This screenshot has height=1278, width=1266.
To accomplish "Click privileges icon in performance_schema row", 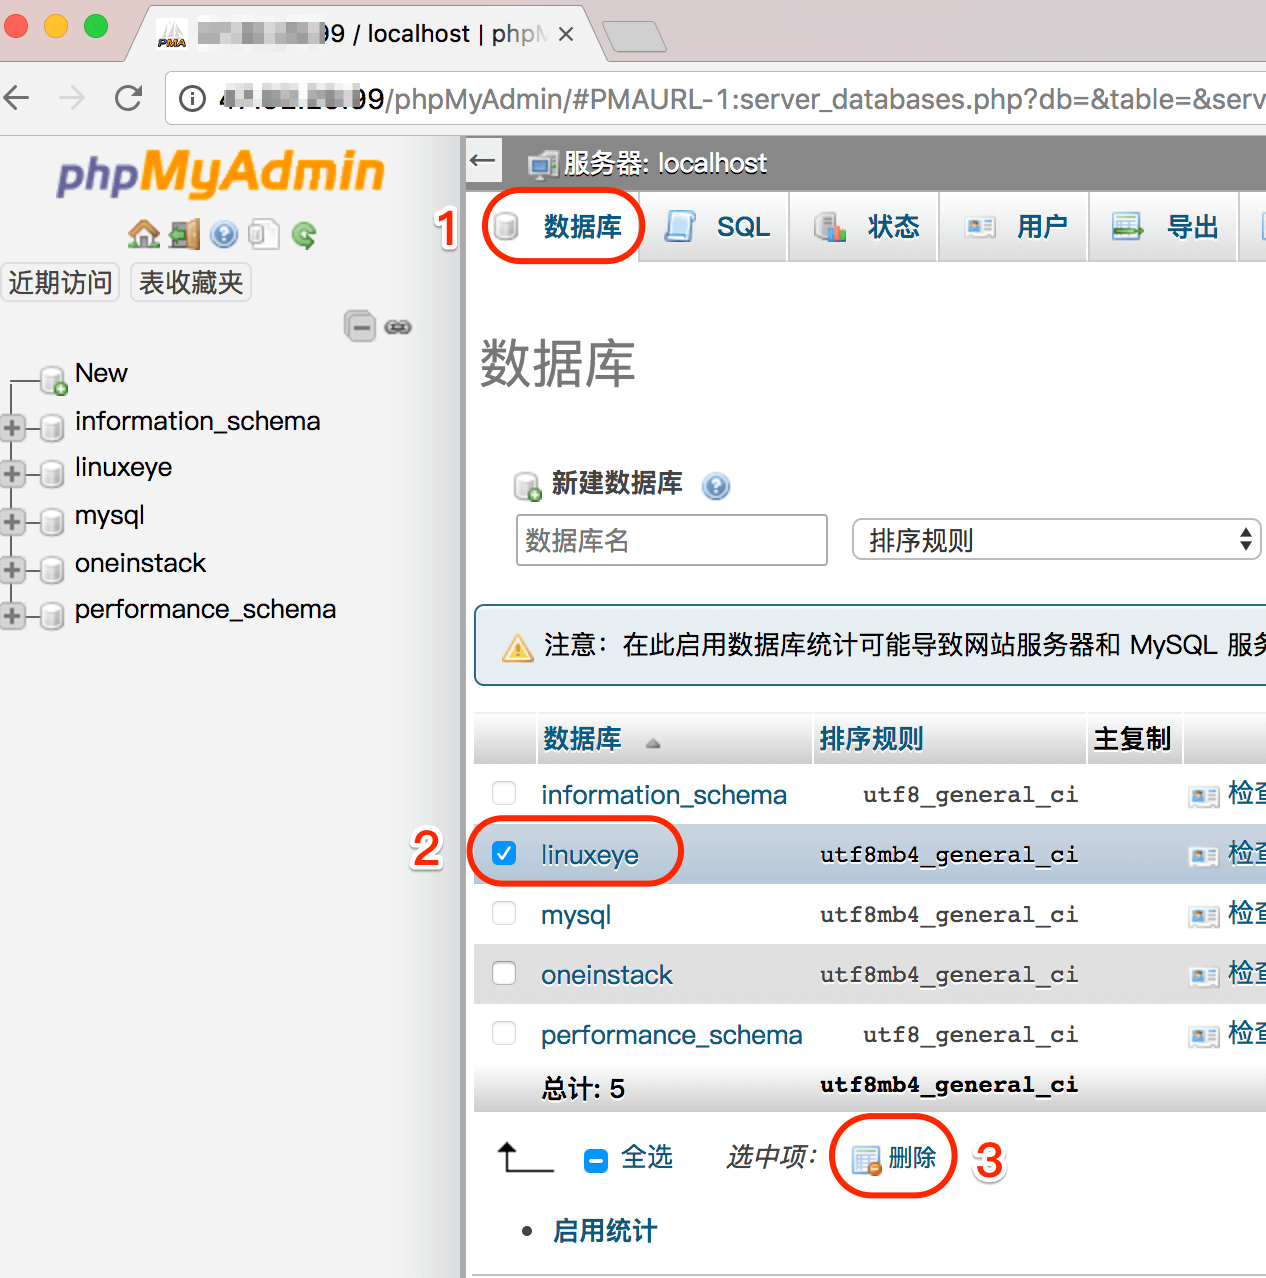I will pyautogui.click(x=1203, y=1036).
